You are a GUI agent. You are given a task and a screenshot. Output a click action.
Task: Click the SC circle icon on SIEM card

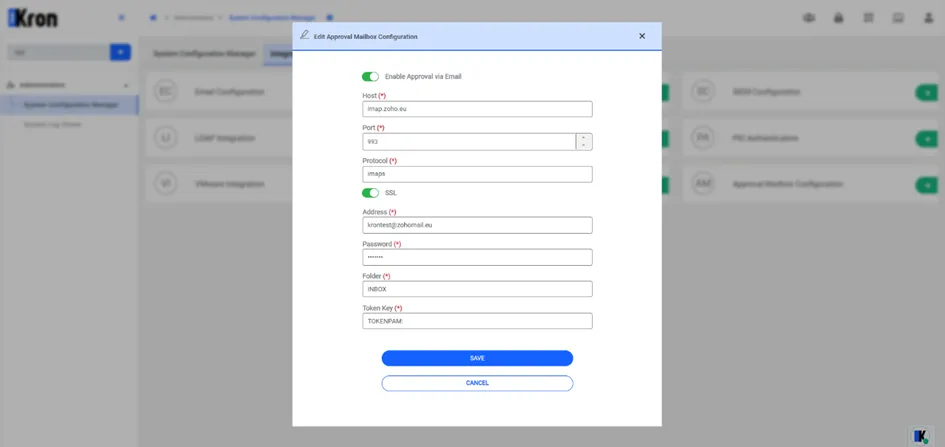tap(703, 92)
